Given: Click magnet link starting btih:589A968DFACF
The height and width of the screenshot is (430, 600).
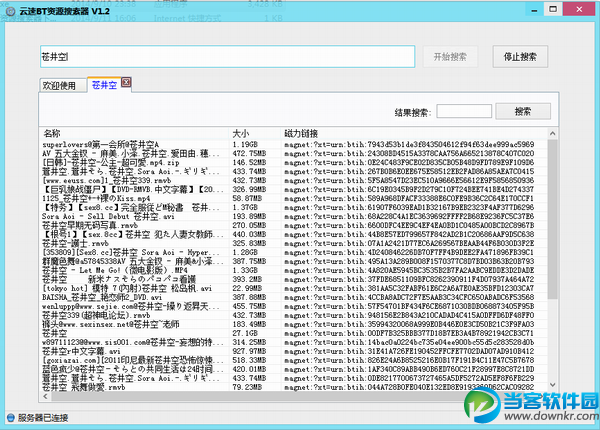Looking at the screenshot, I should click(409, 199).
